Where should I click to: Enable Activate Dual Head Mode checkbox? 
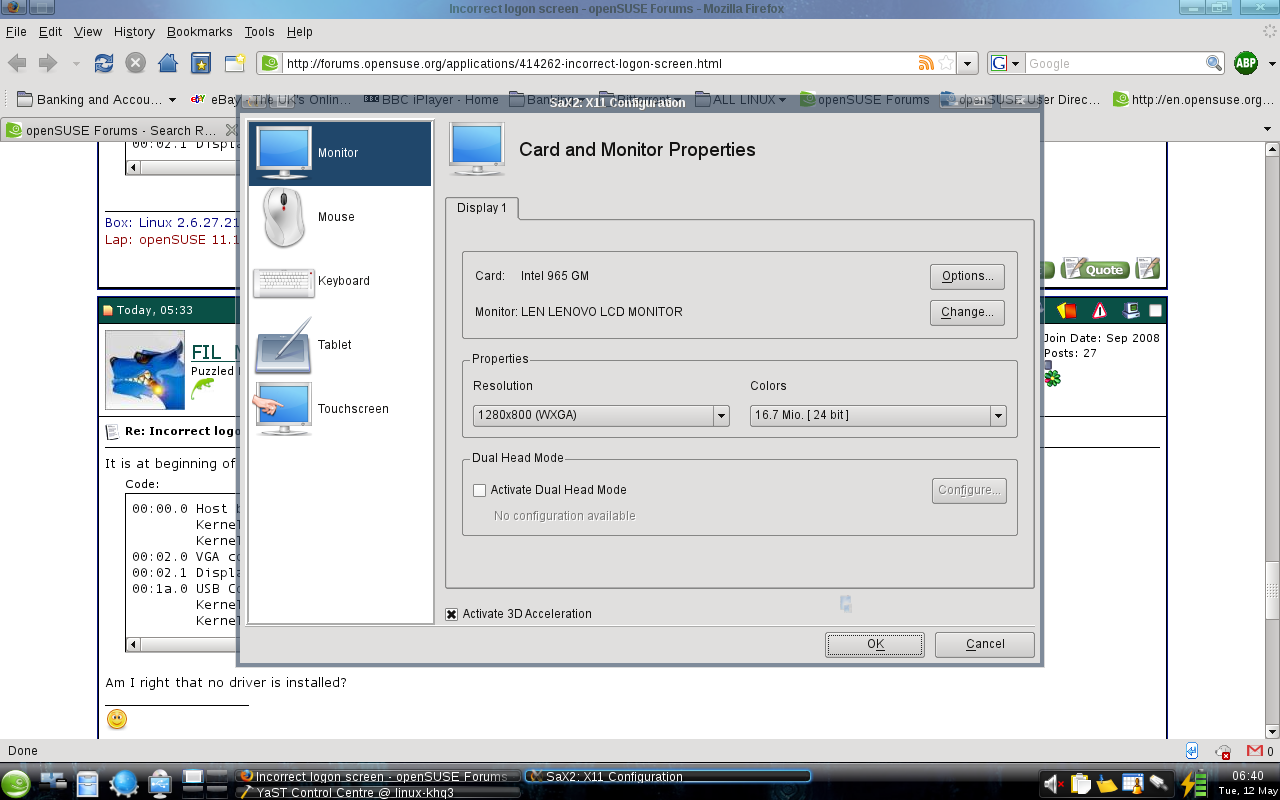[479, 490]
